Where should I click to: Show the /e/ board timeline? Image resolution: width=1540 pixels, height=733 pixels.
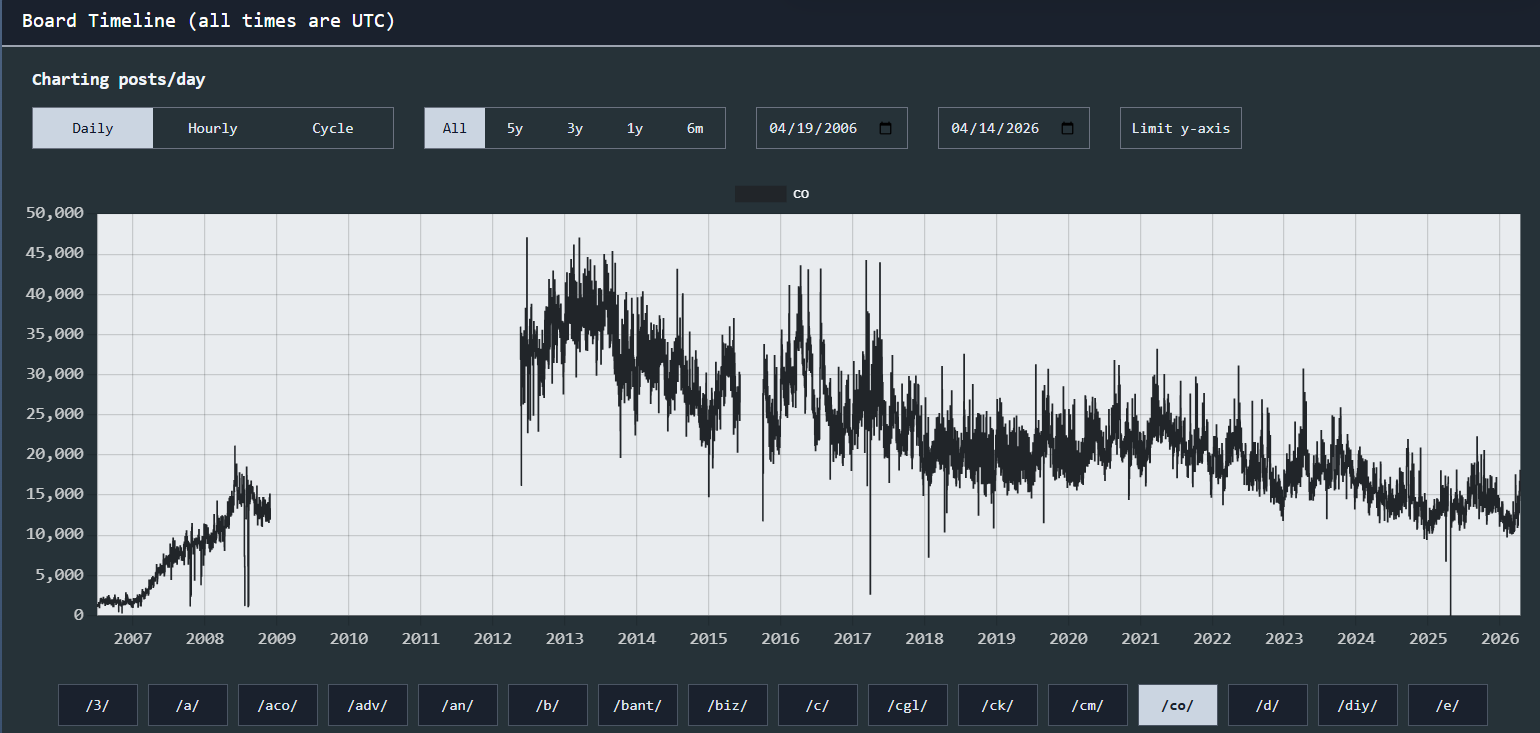coord(1448,705)
